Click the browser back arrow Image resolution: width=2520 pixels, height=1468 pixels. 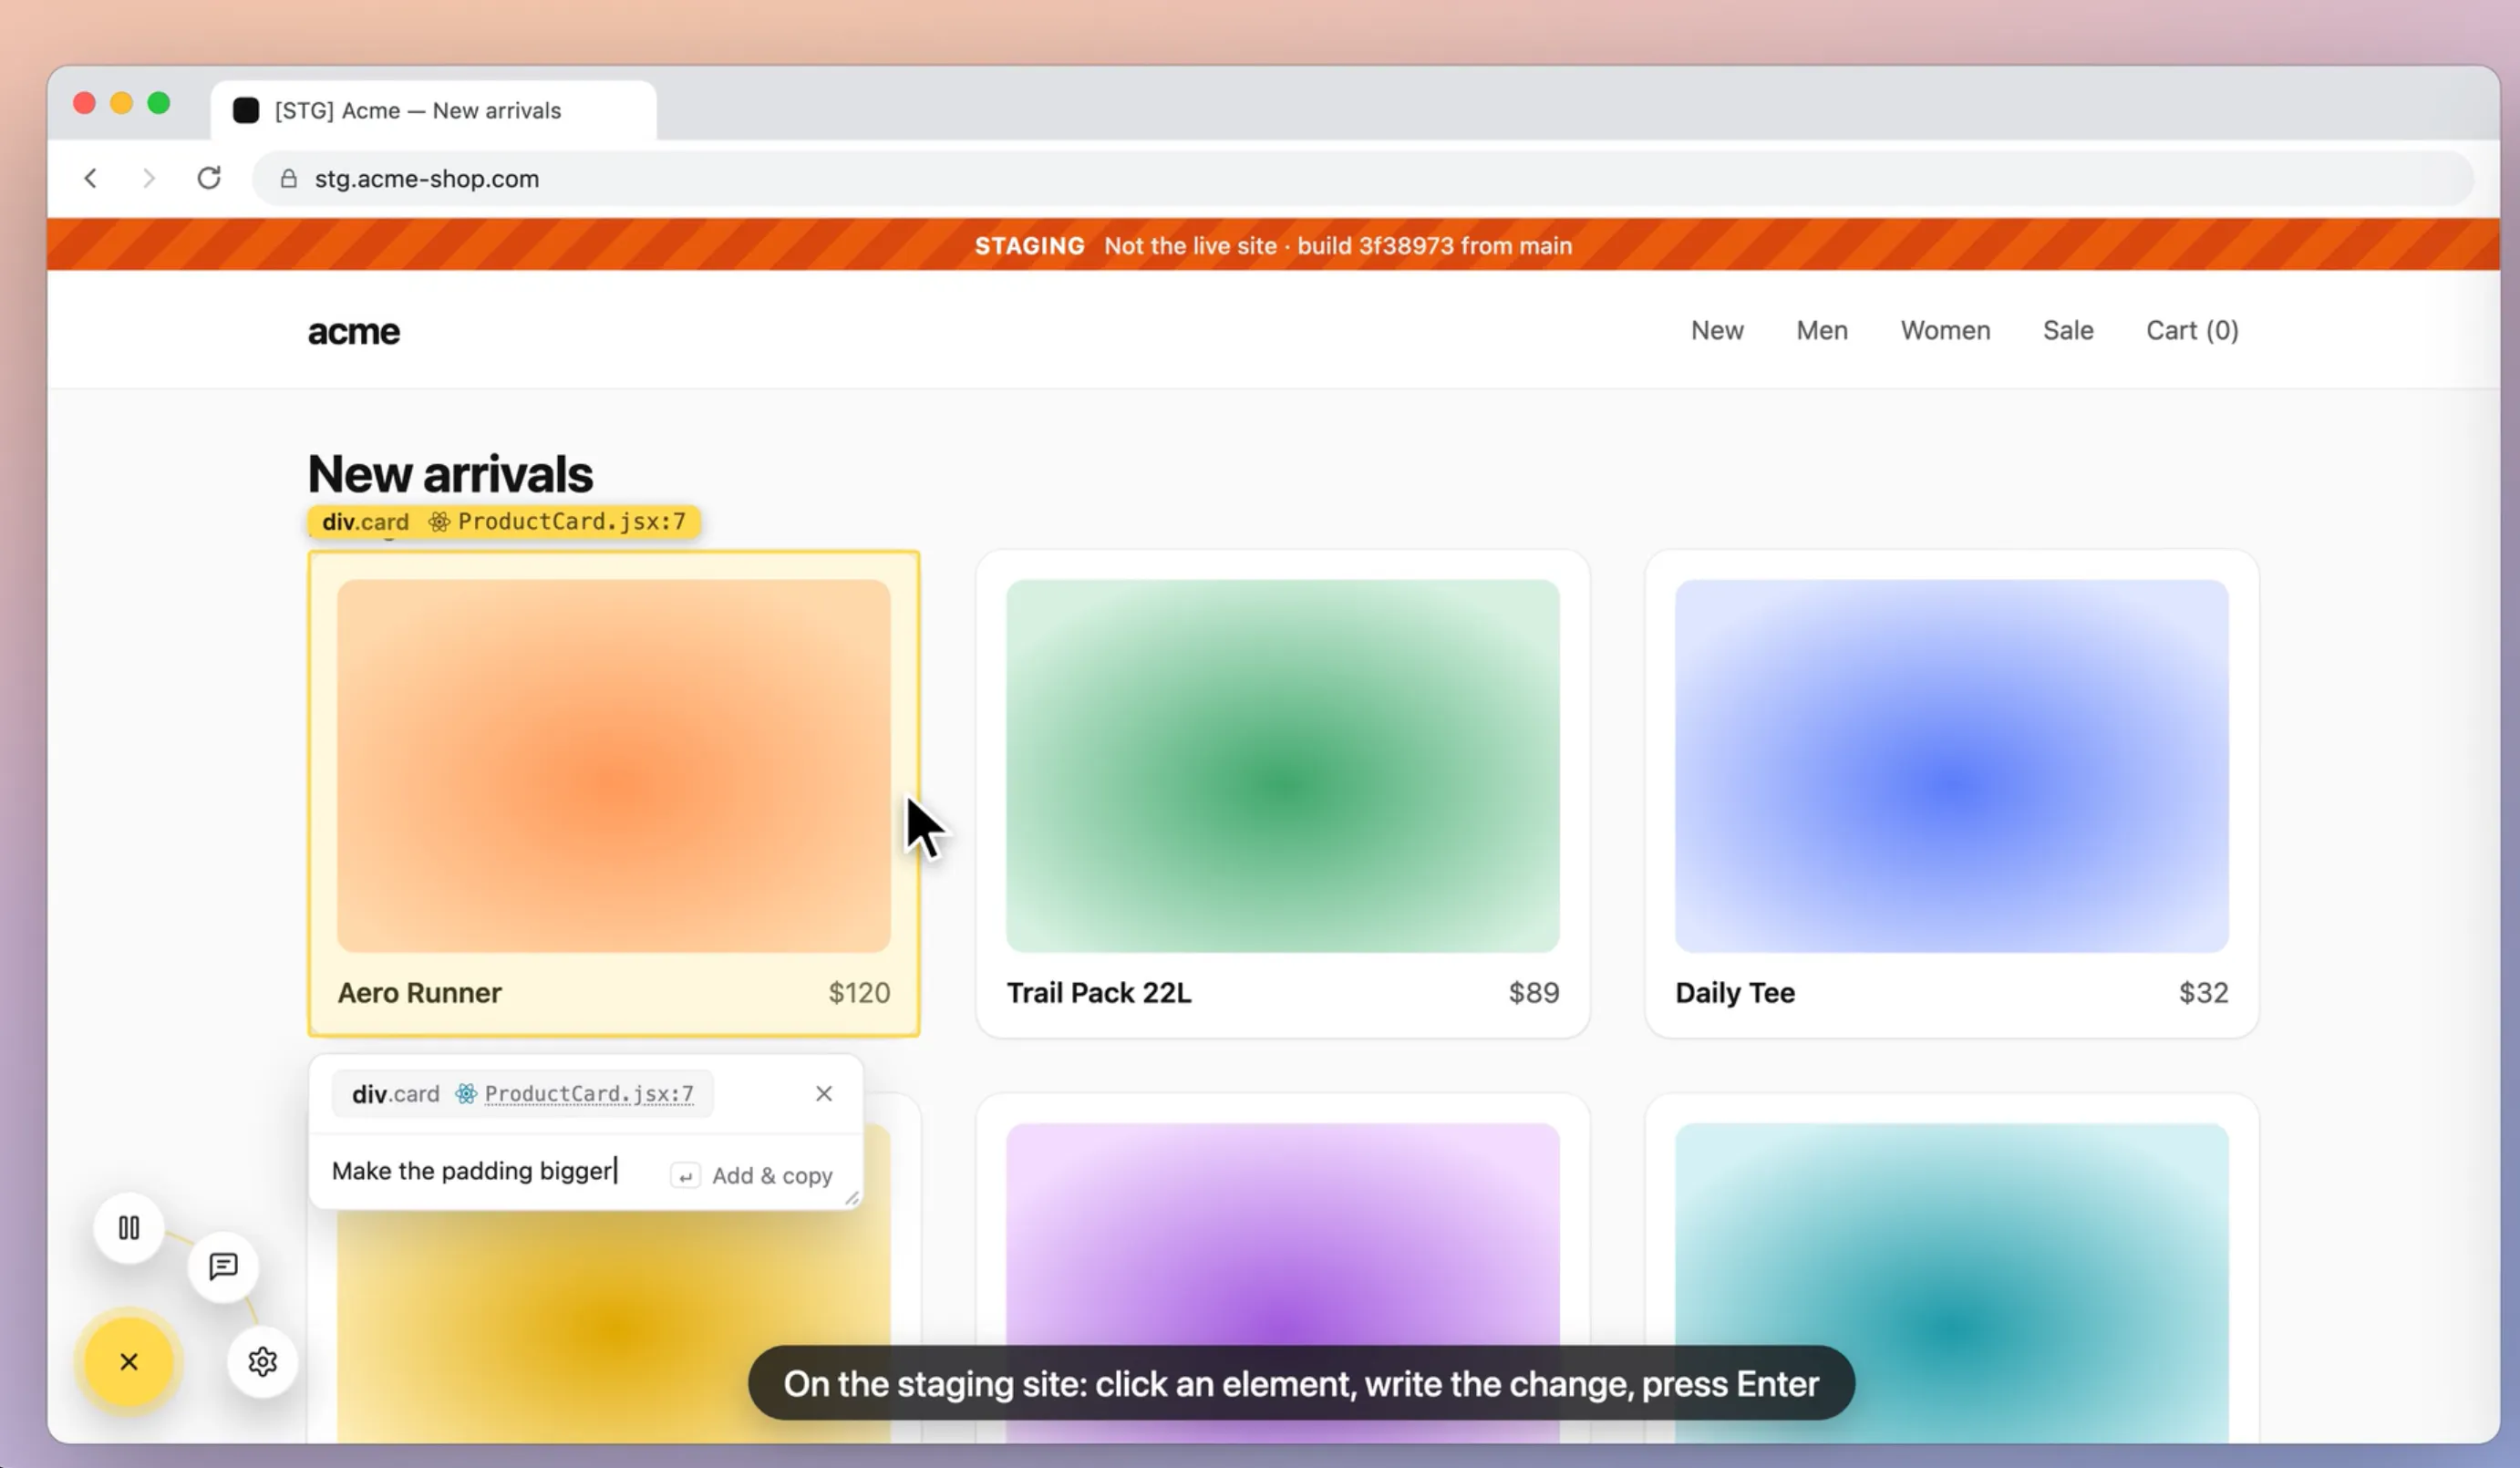click(91, 178)
